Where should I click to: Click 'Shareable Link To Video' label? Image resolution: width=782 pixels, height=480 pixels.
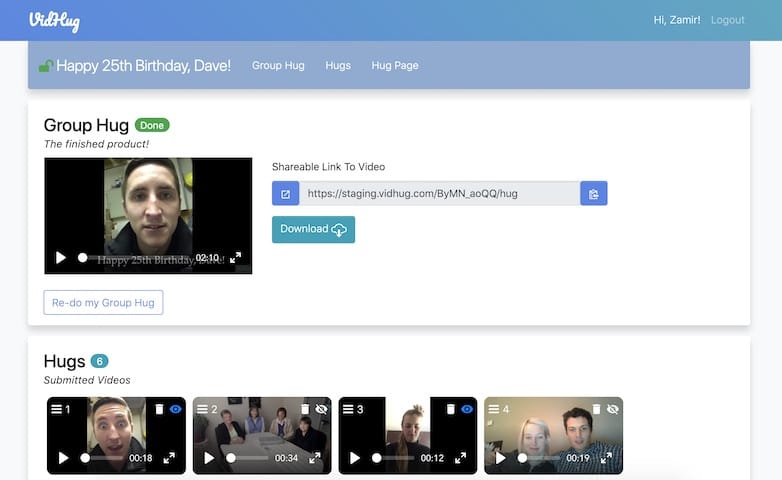coord(329,167)
